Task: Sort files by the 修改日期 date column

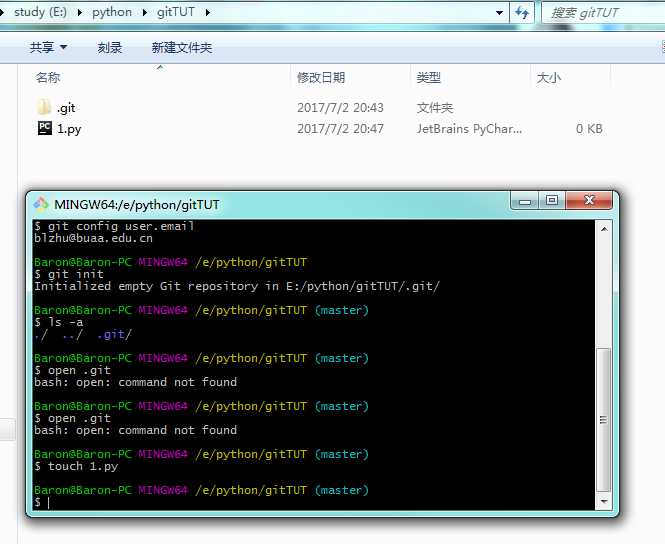Action: coord(321,77)
